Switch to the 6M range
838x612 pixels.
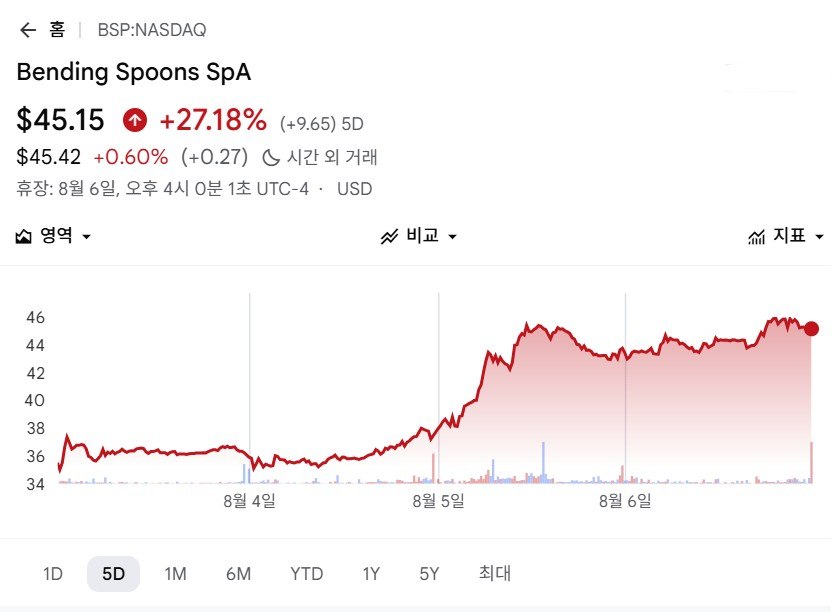238,574
